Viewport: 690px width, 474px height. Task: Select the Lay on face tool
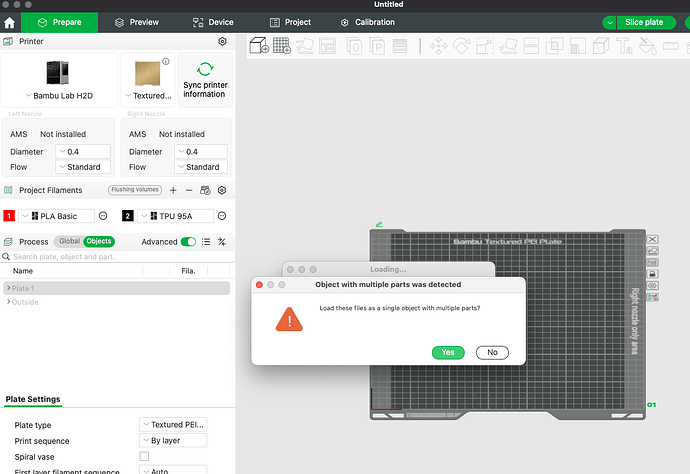508,46
